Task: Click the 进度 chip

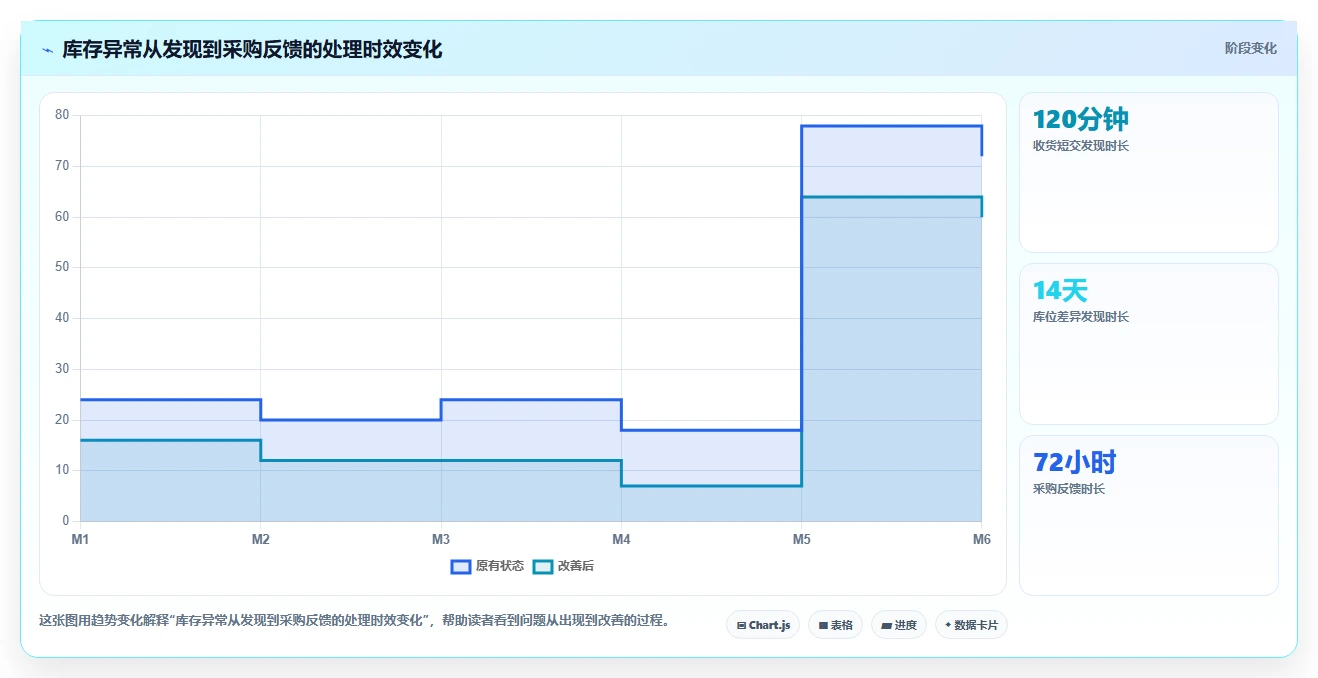Action: click(x=899, y=625)
